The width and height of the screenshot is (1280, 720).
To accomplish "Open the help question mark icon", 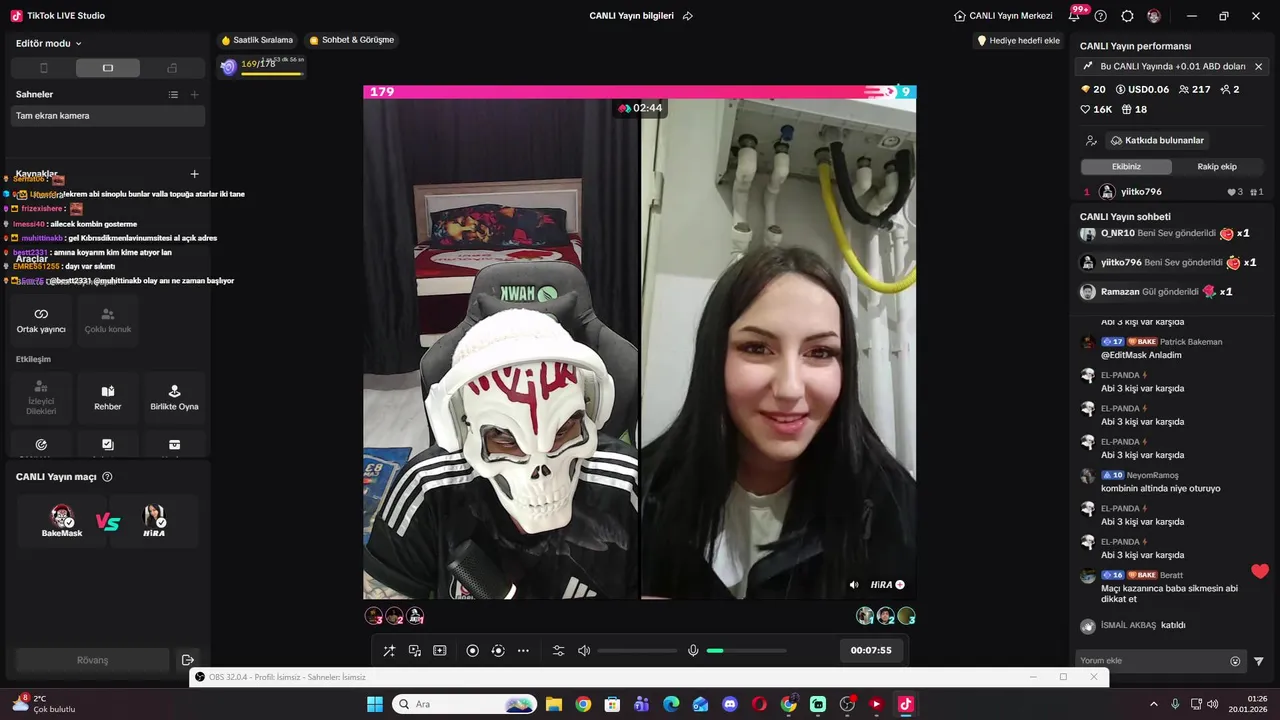I will (x=1101, y=16).
